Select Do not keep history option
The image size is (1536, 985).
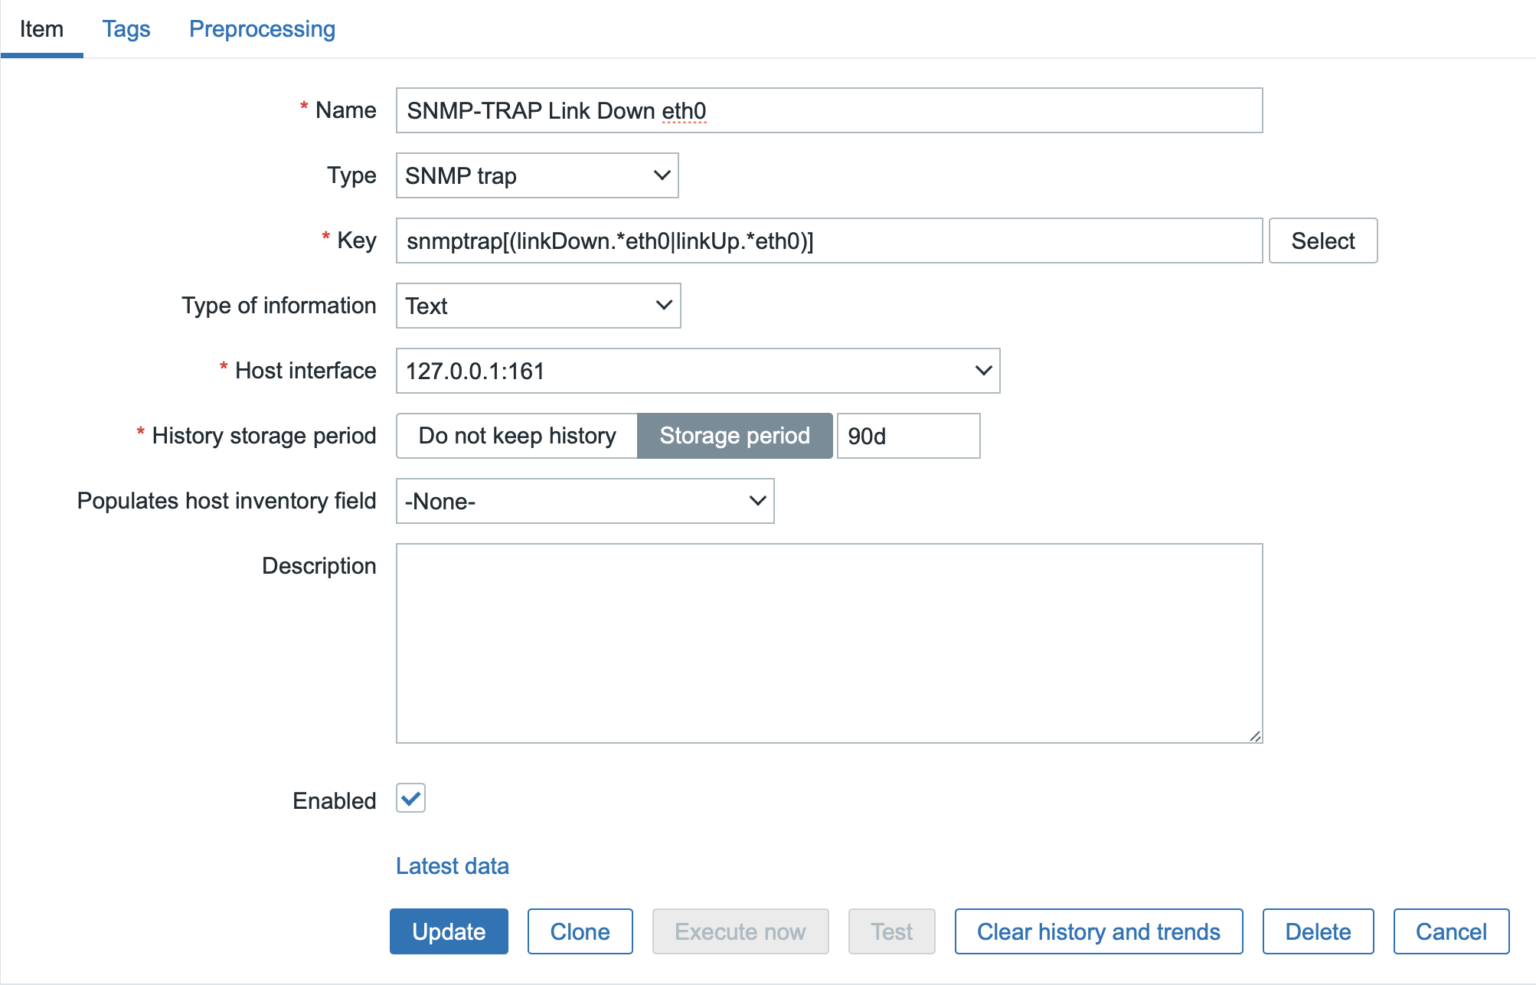point(516,435)
